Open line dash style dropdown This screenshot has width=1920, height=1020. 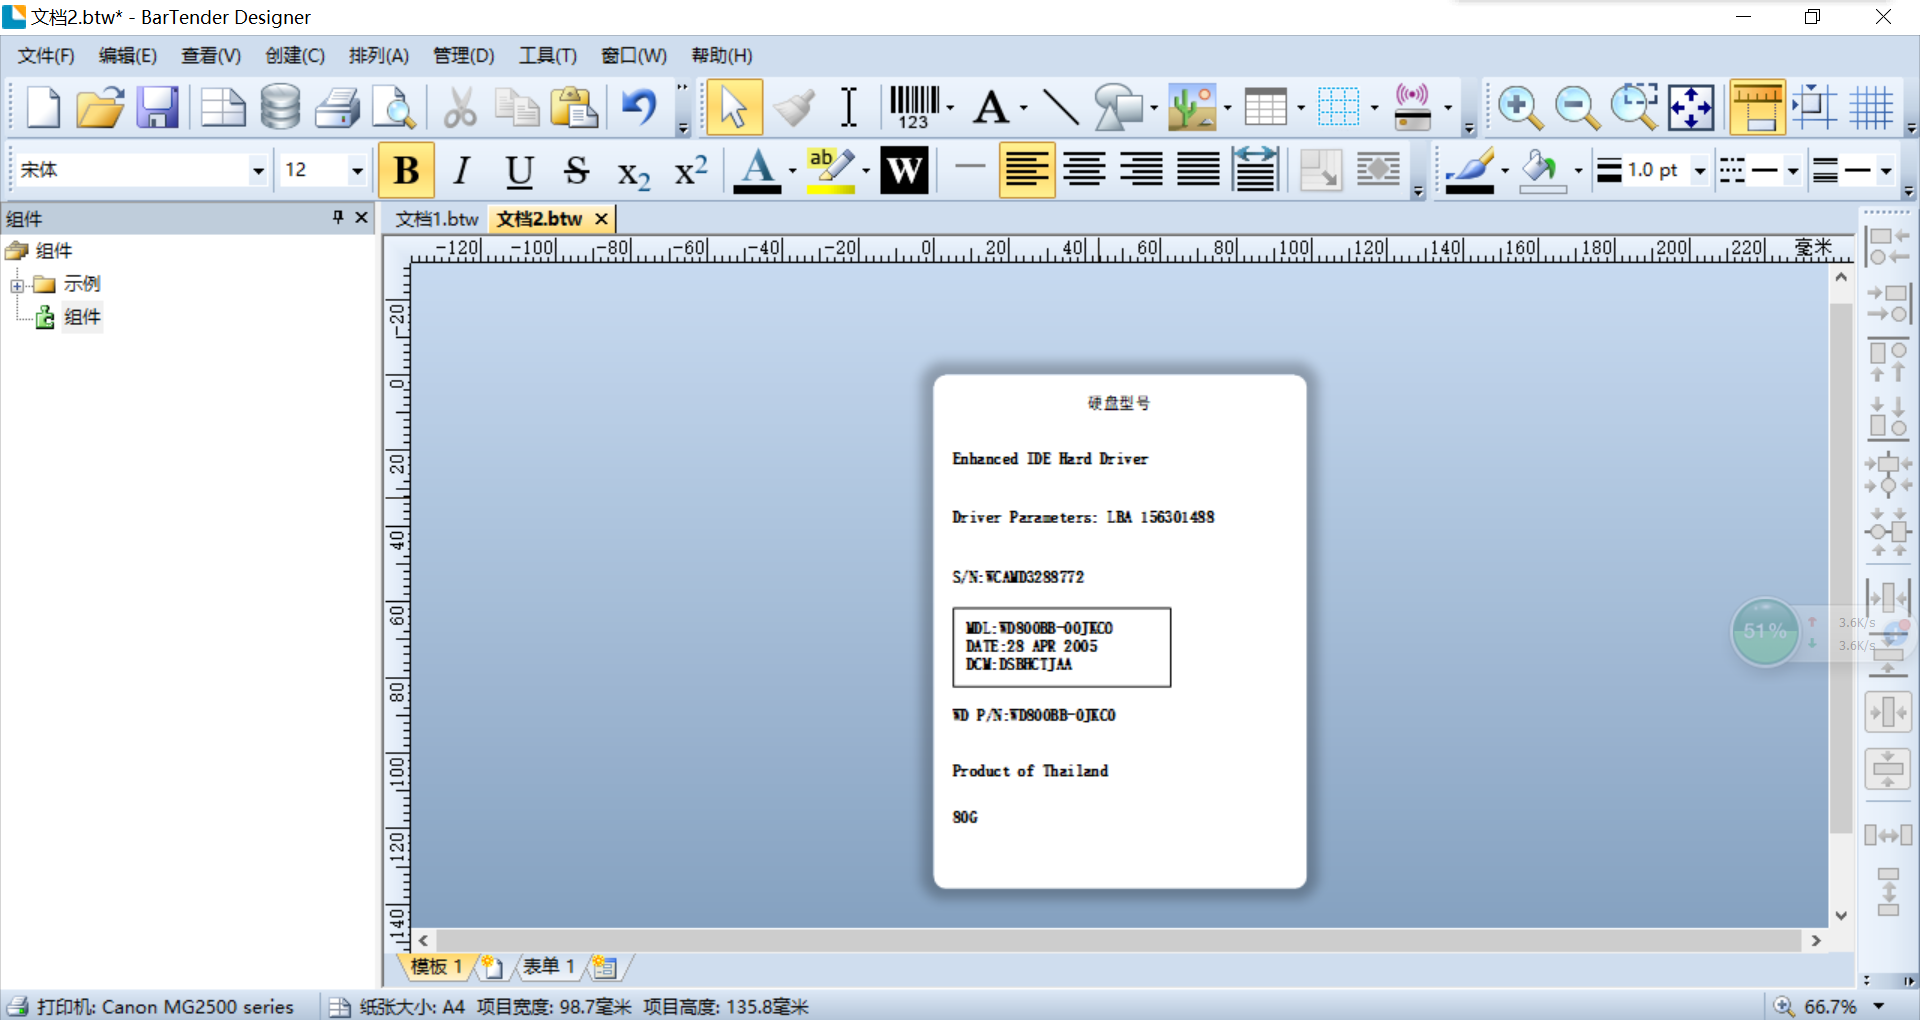pos(1793,171)
